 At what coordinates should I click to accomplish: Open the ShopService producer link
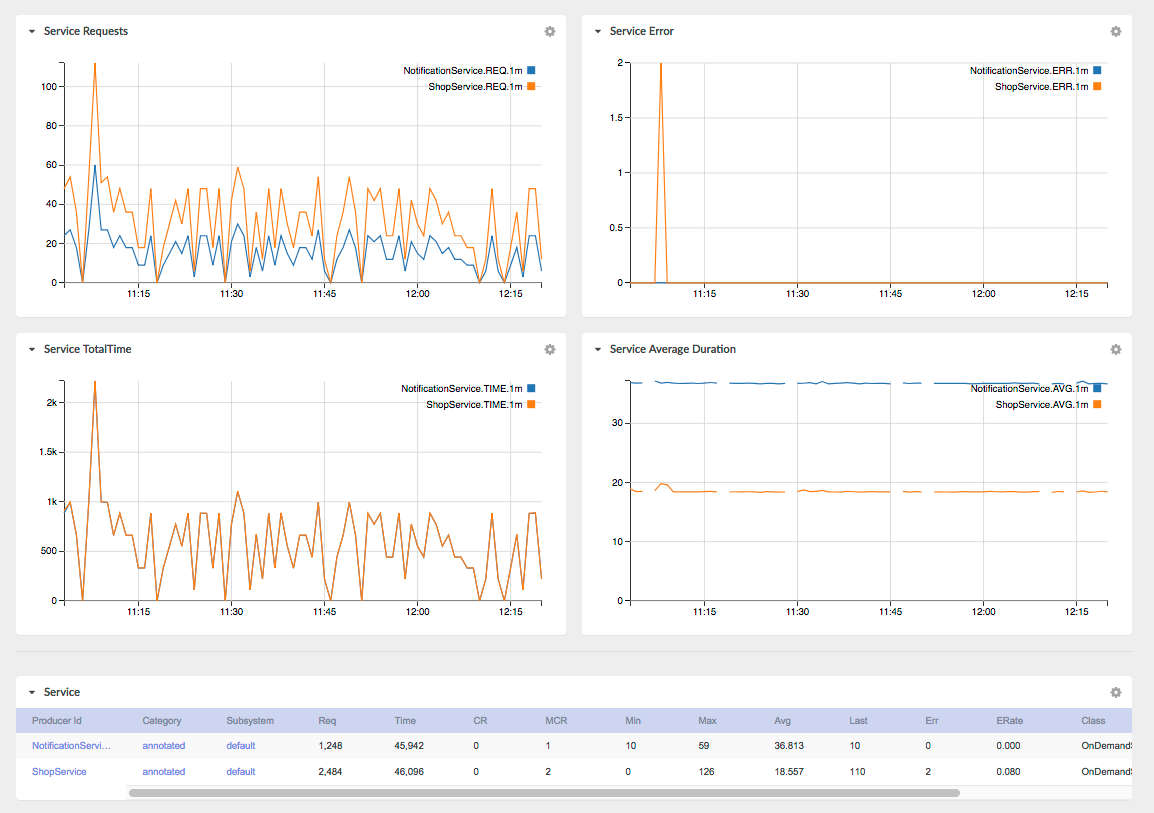[59, 772]
